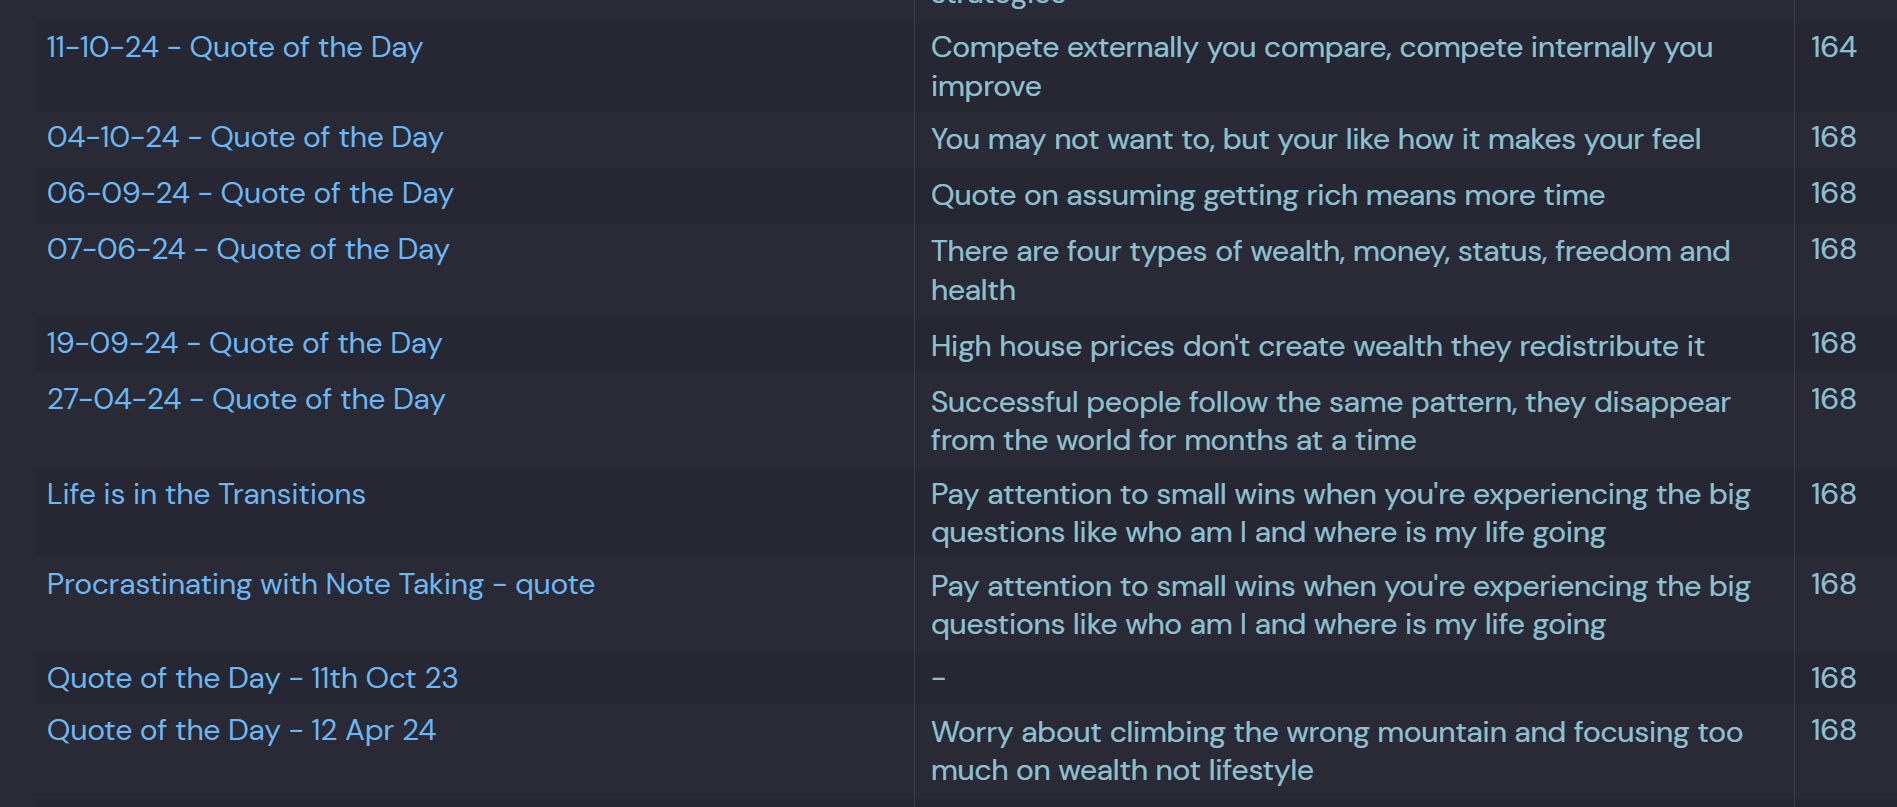Click the "Successful people follow the same pattern" text
Screen dimensions: 1897x807
tap(1330, 403)
